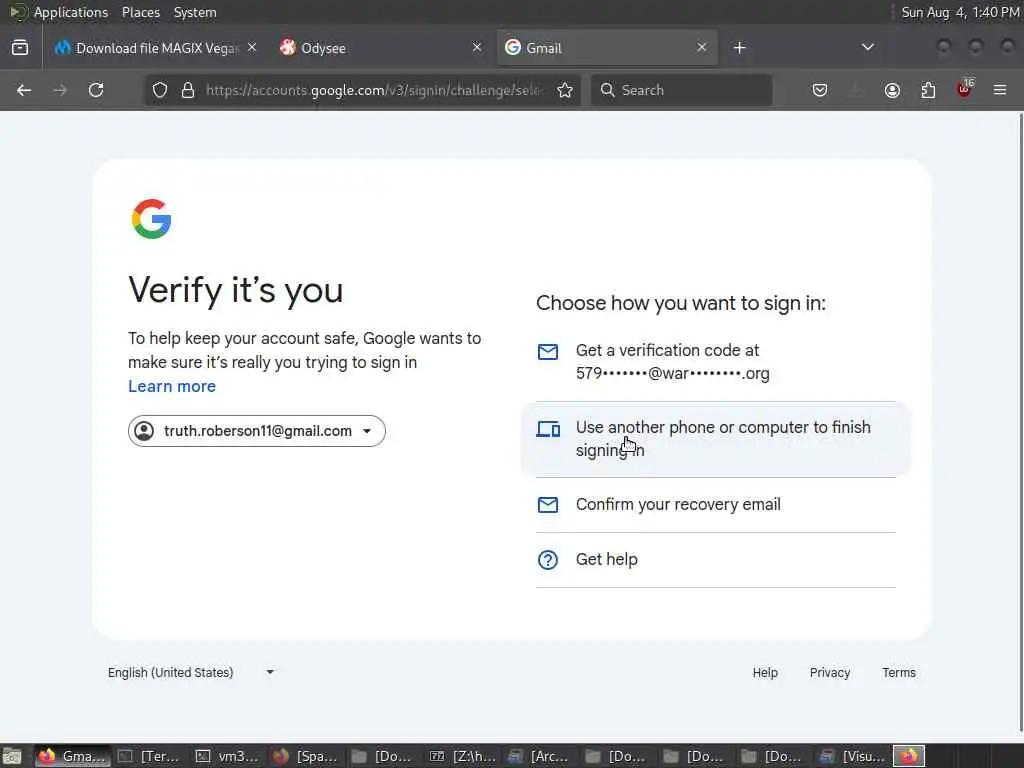Click the Firefox View icon left of tabs
The width and height of the screenshot is (1024, 768).
20,48
